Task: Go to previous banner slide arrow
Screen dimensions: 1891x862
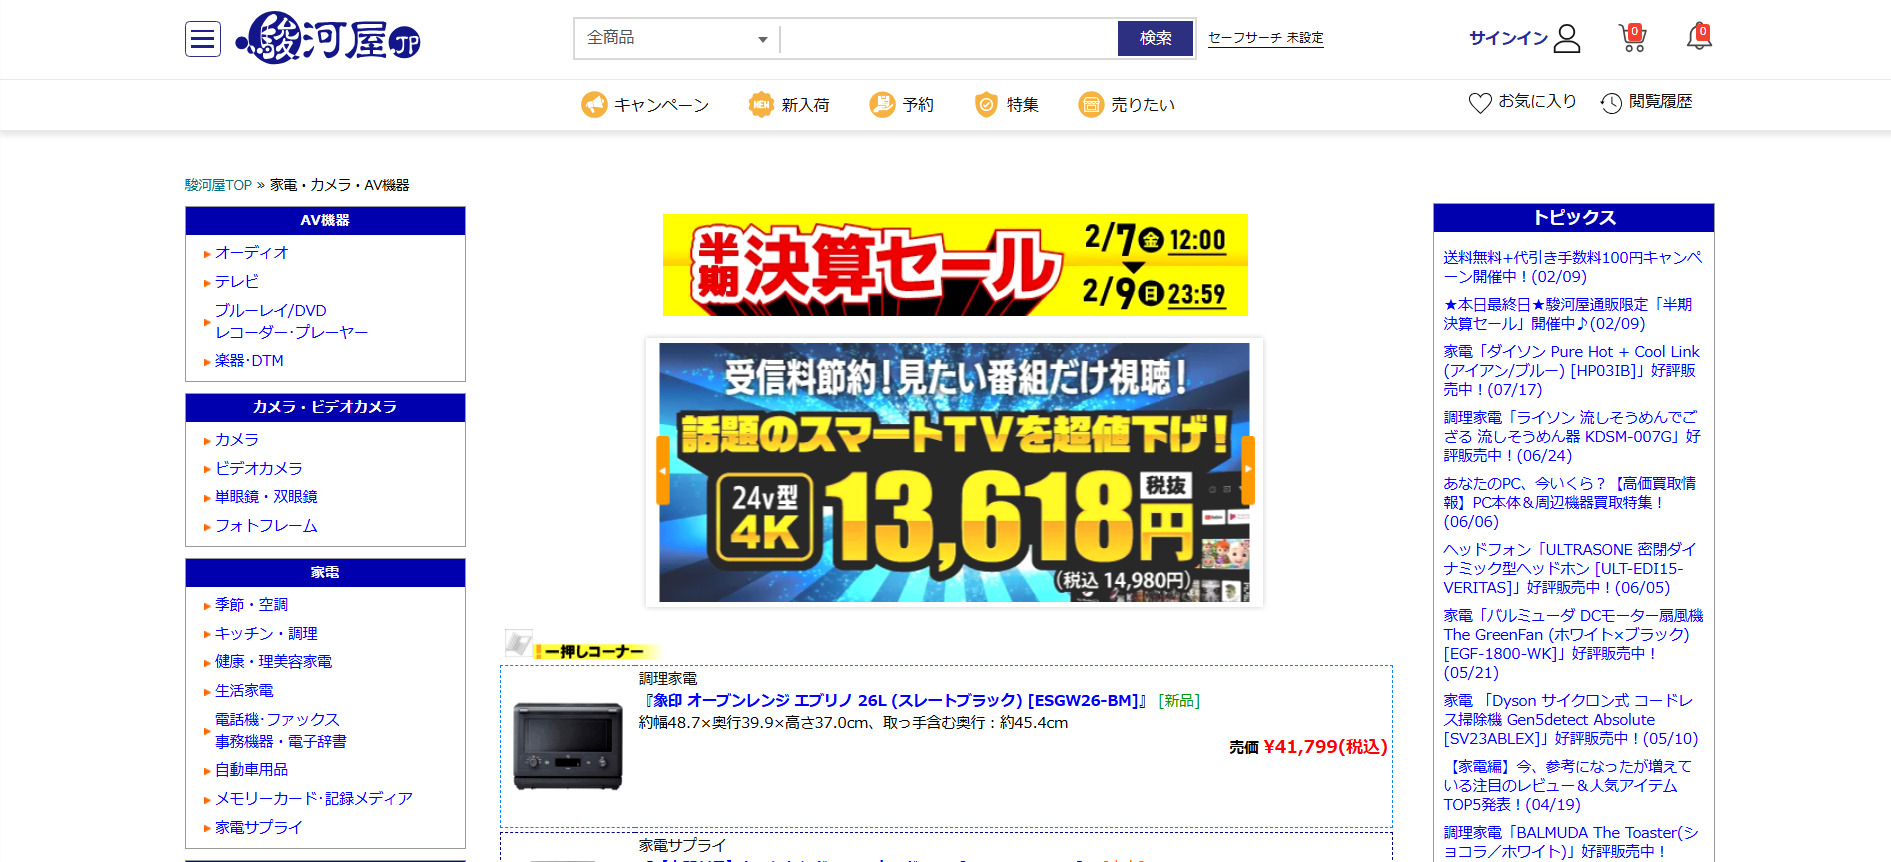Action: 662,470
